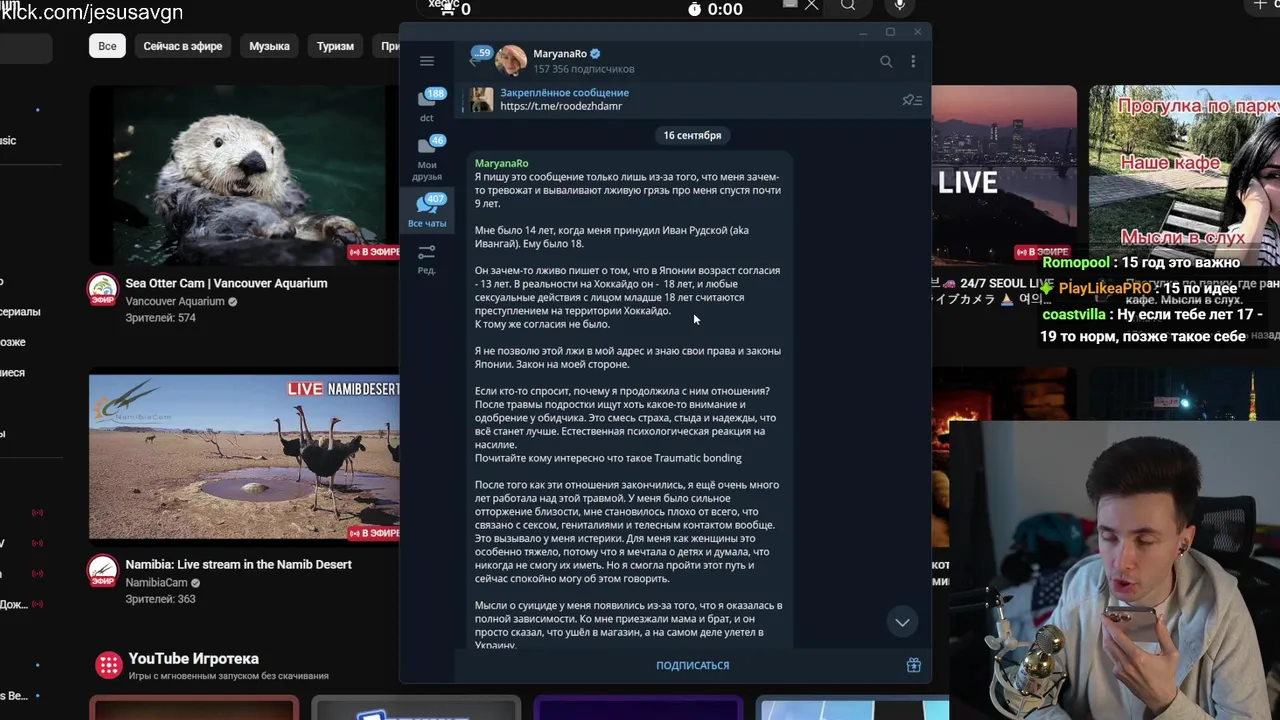Open Namib Desert stream thumbnail
Viewport: 1280px width, 720px height.
(x=244, y=457)
